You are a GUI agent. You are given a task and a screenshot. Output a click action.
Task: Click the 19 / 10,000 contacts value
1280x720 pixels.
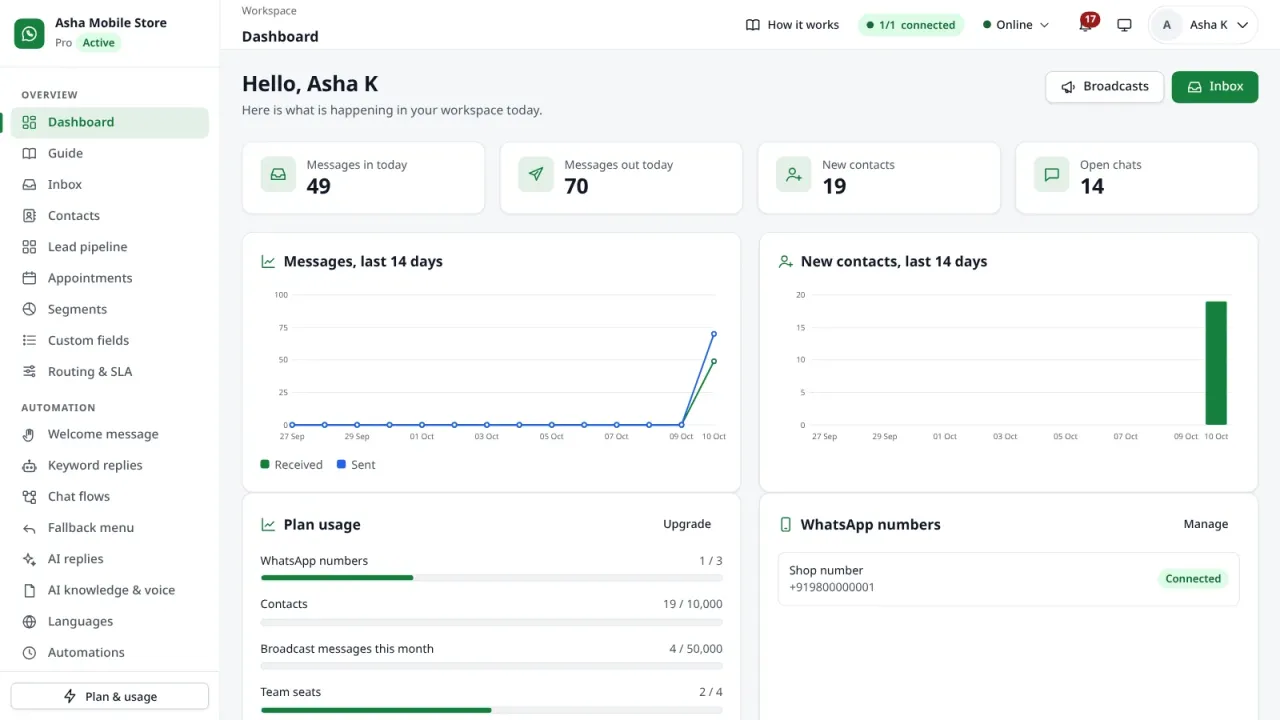692,604
